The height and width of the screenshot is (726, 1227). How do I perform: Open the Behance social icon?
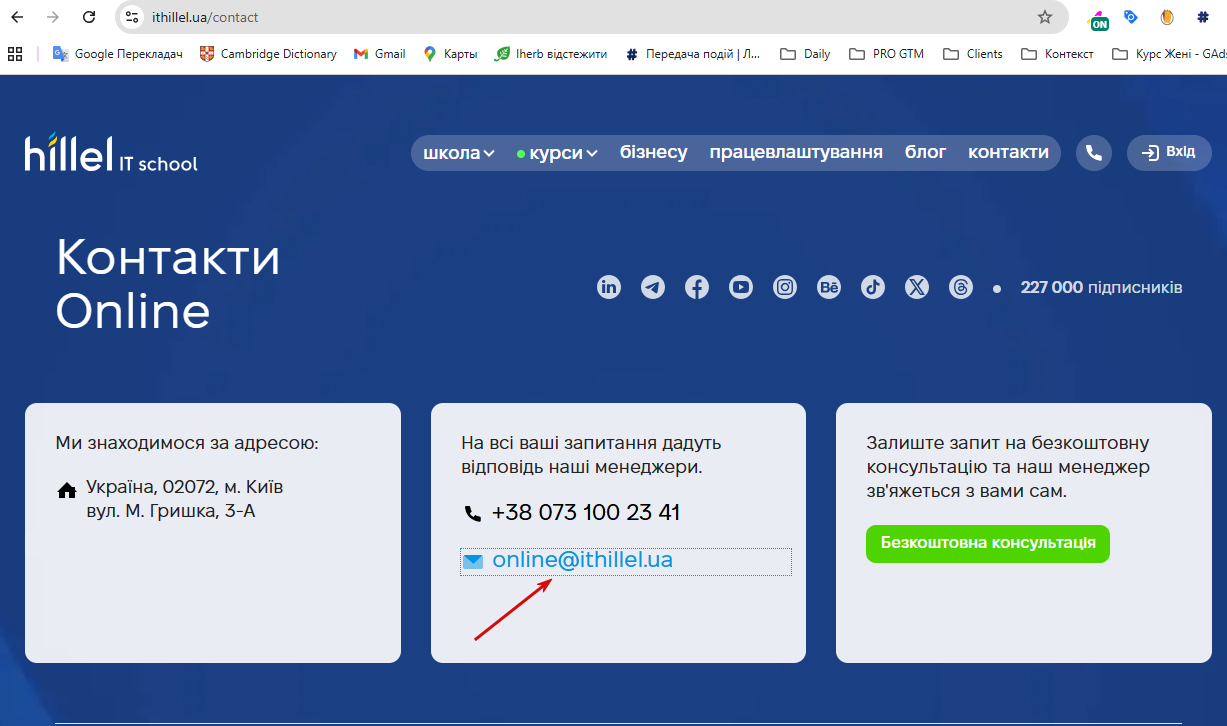829,288
